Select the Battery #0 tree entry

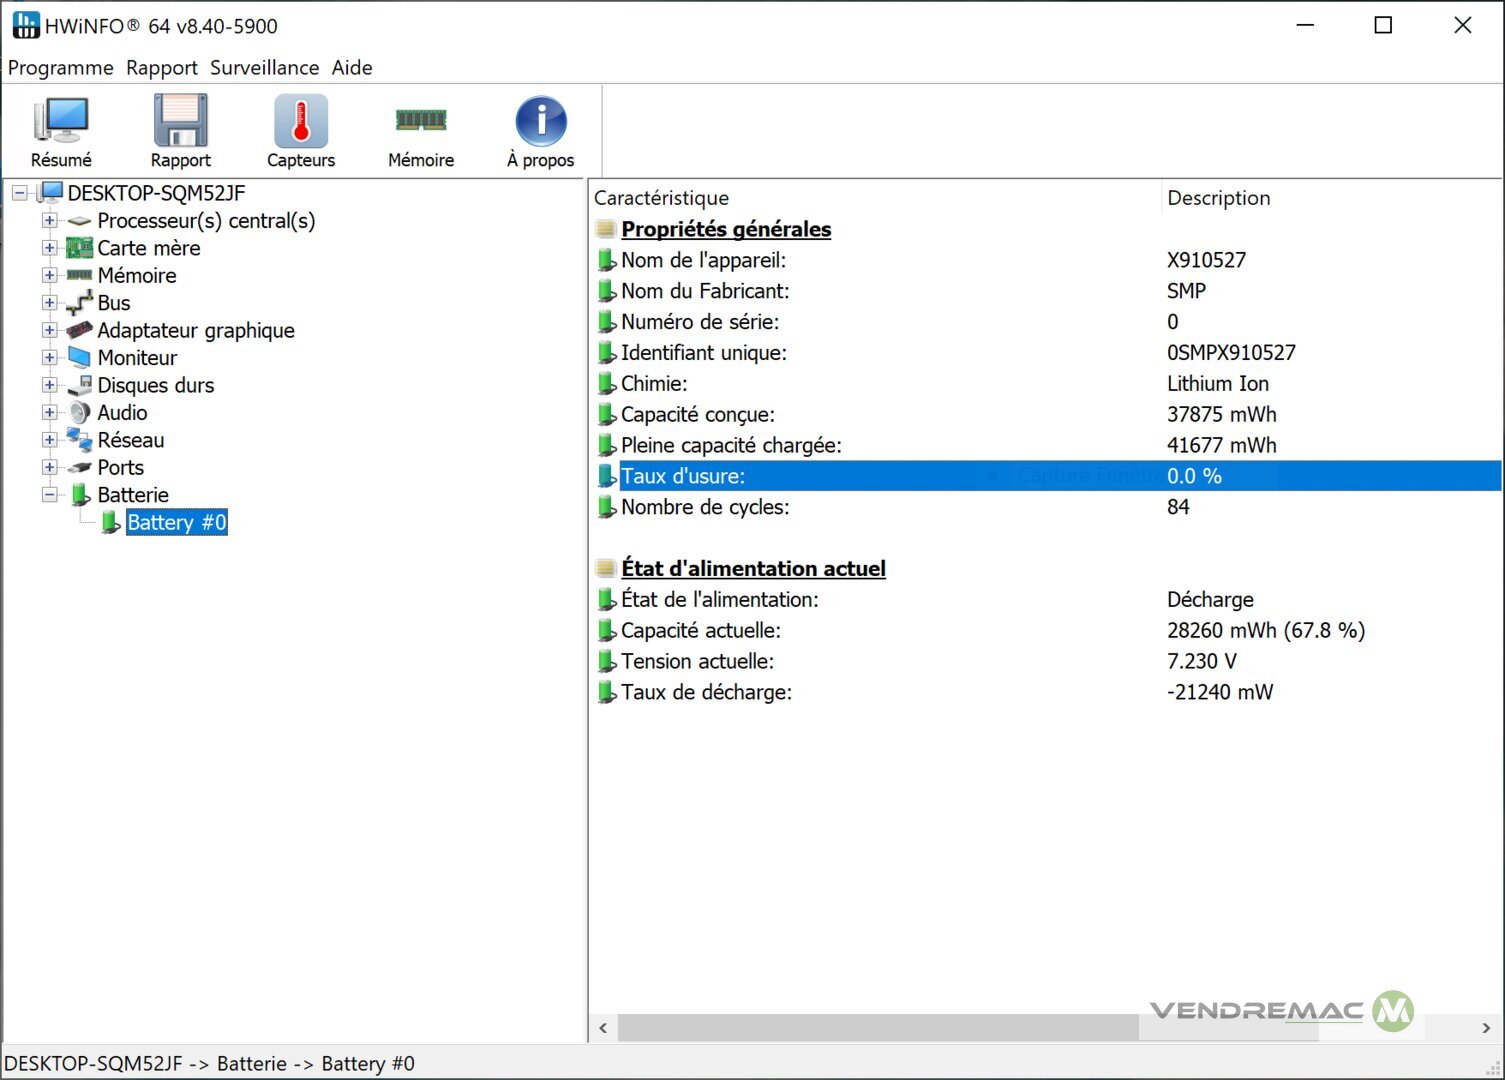pyautogui.click(x=176, y=522)
